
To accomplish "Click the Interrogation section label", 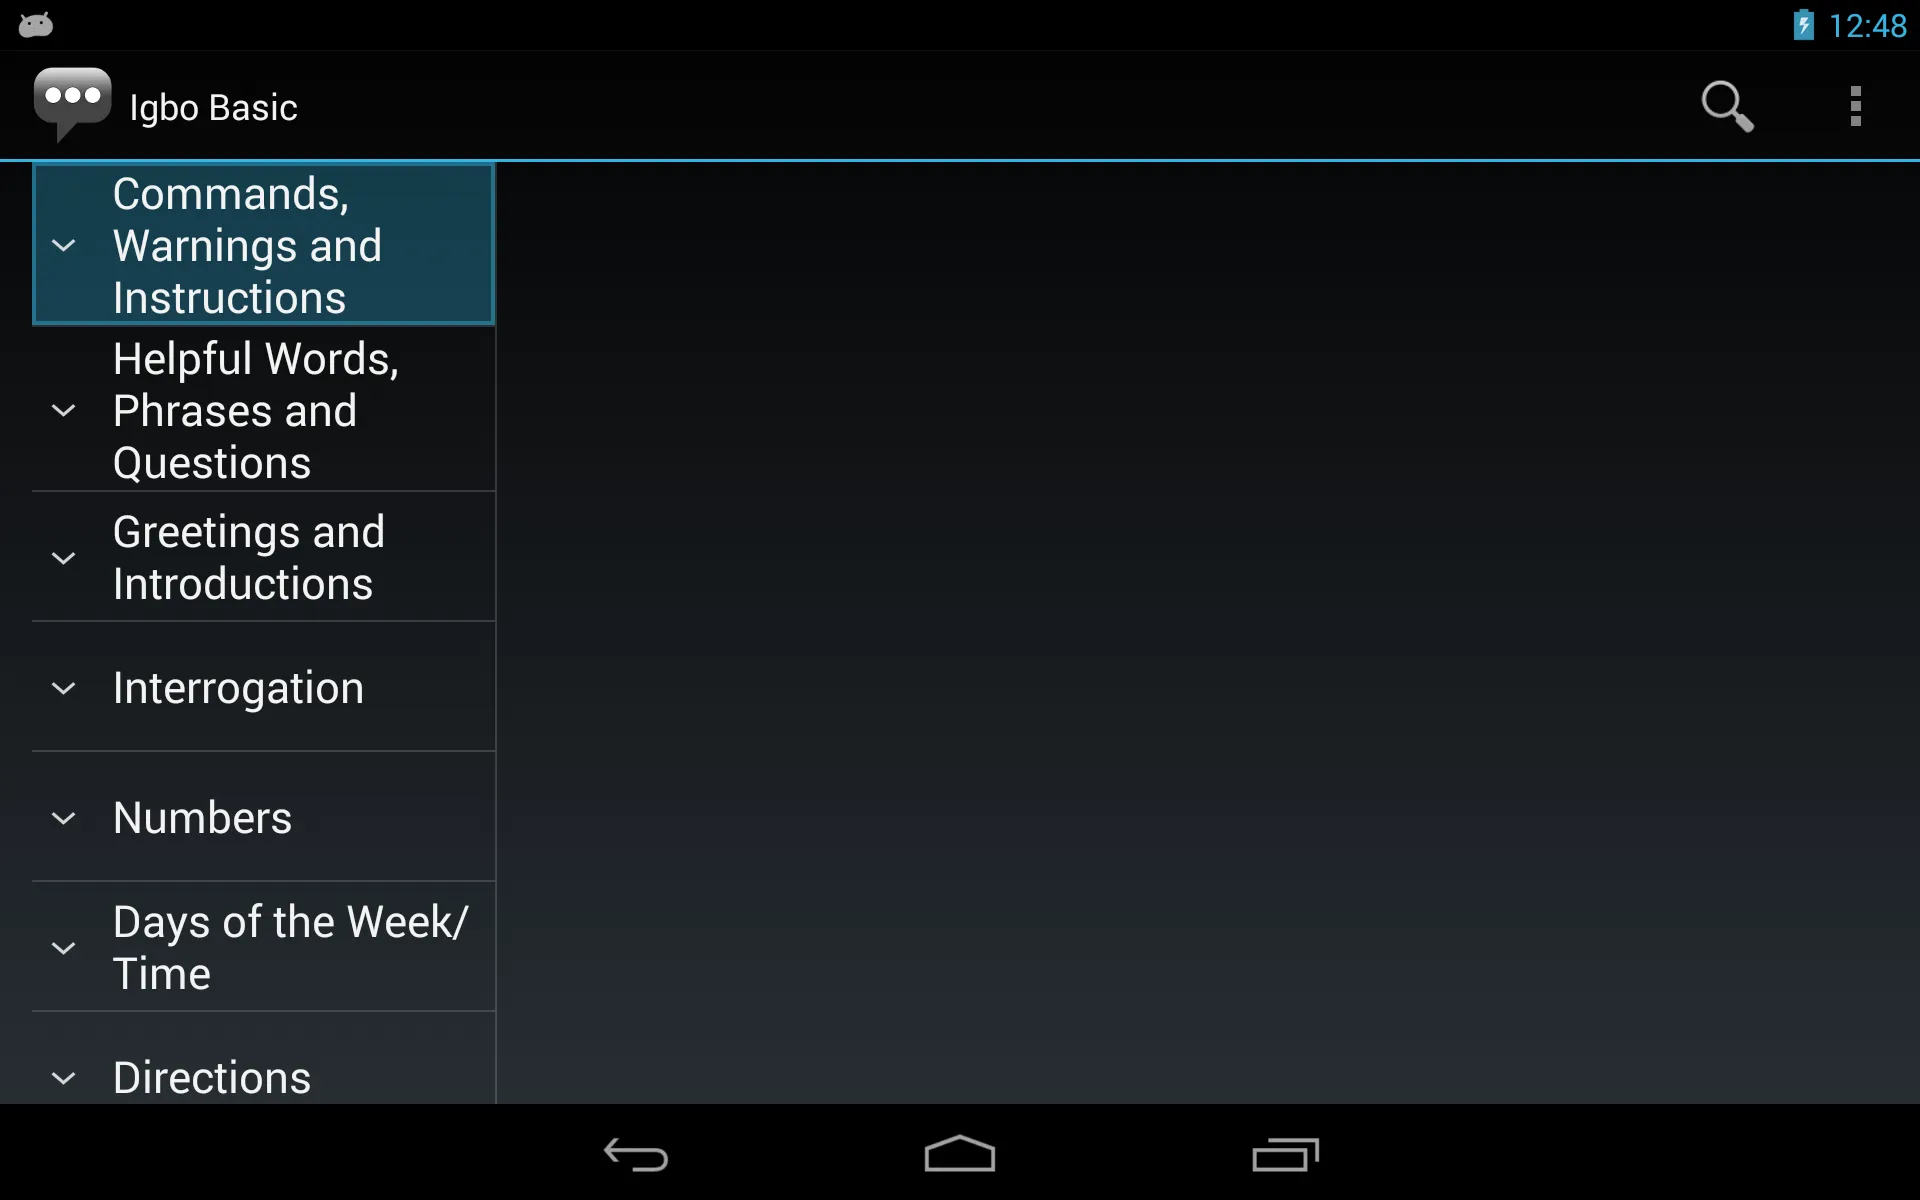I will (x=238, y=687).
